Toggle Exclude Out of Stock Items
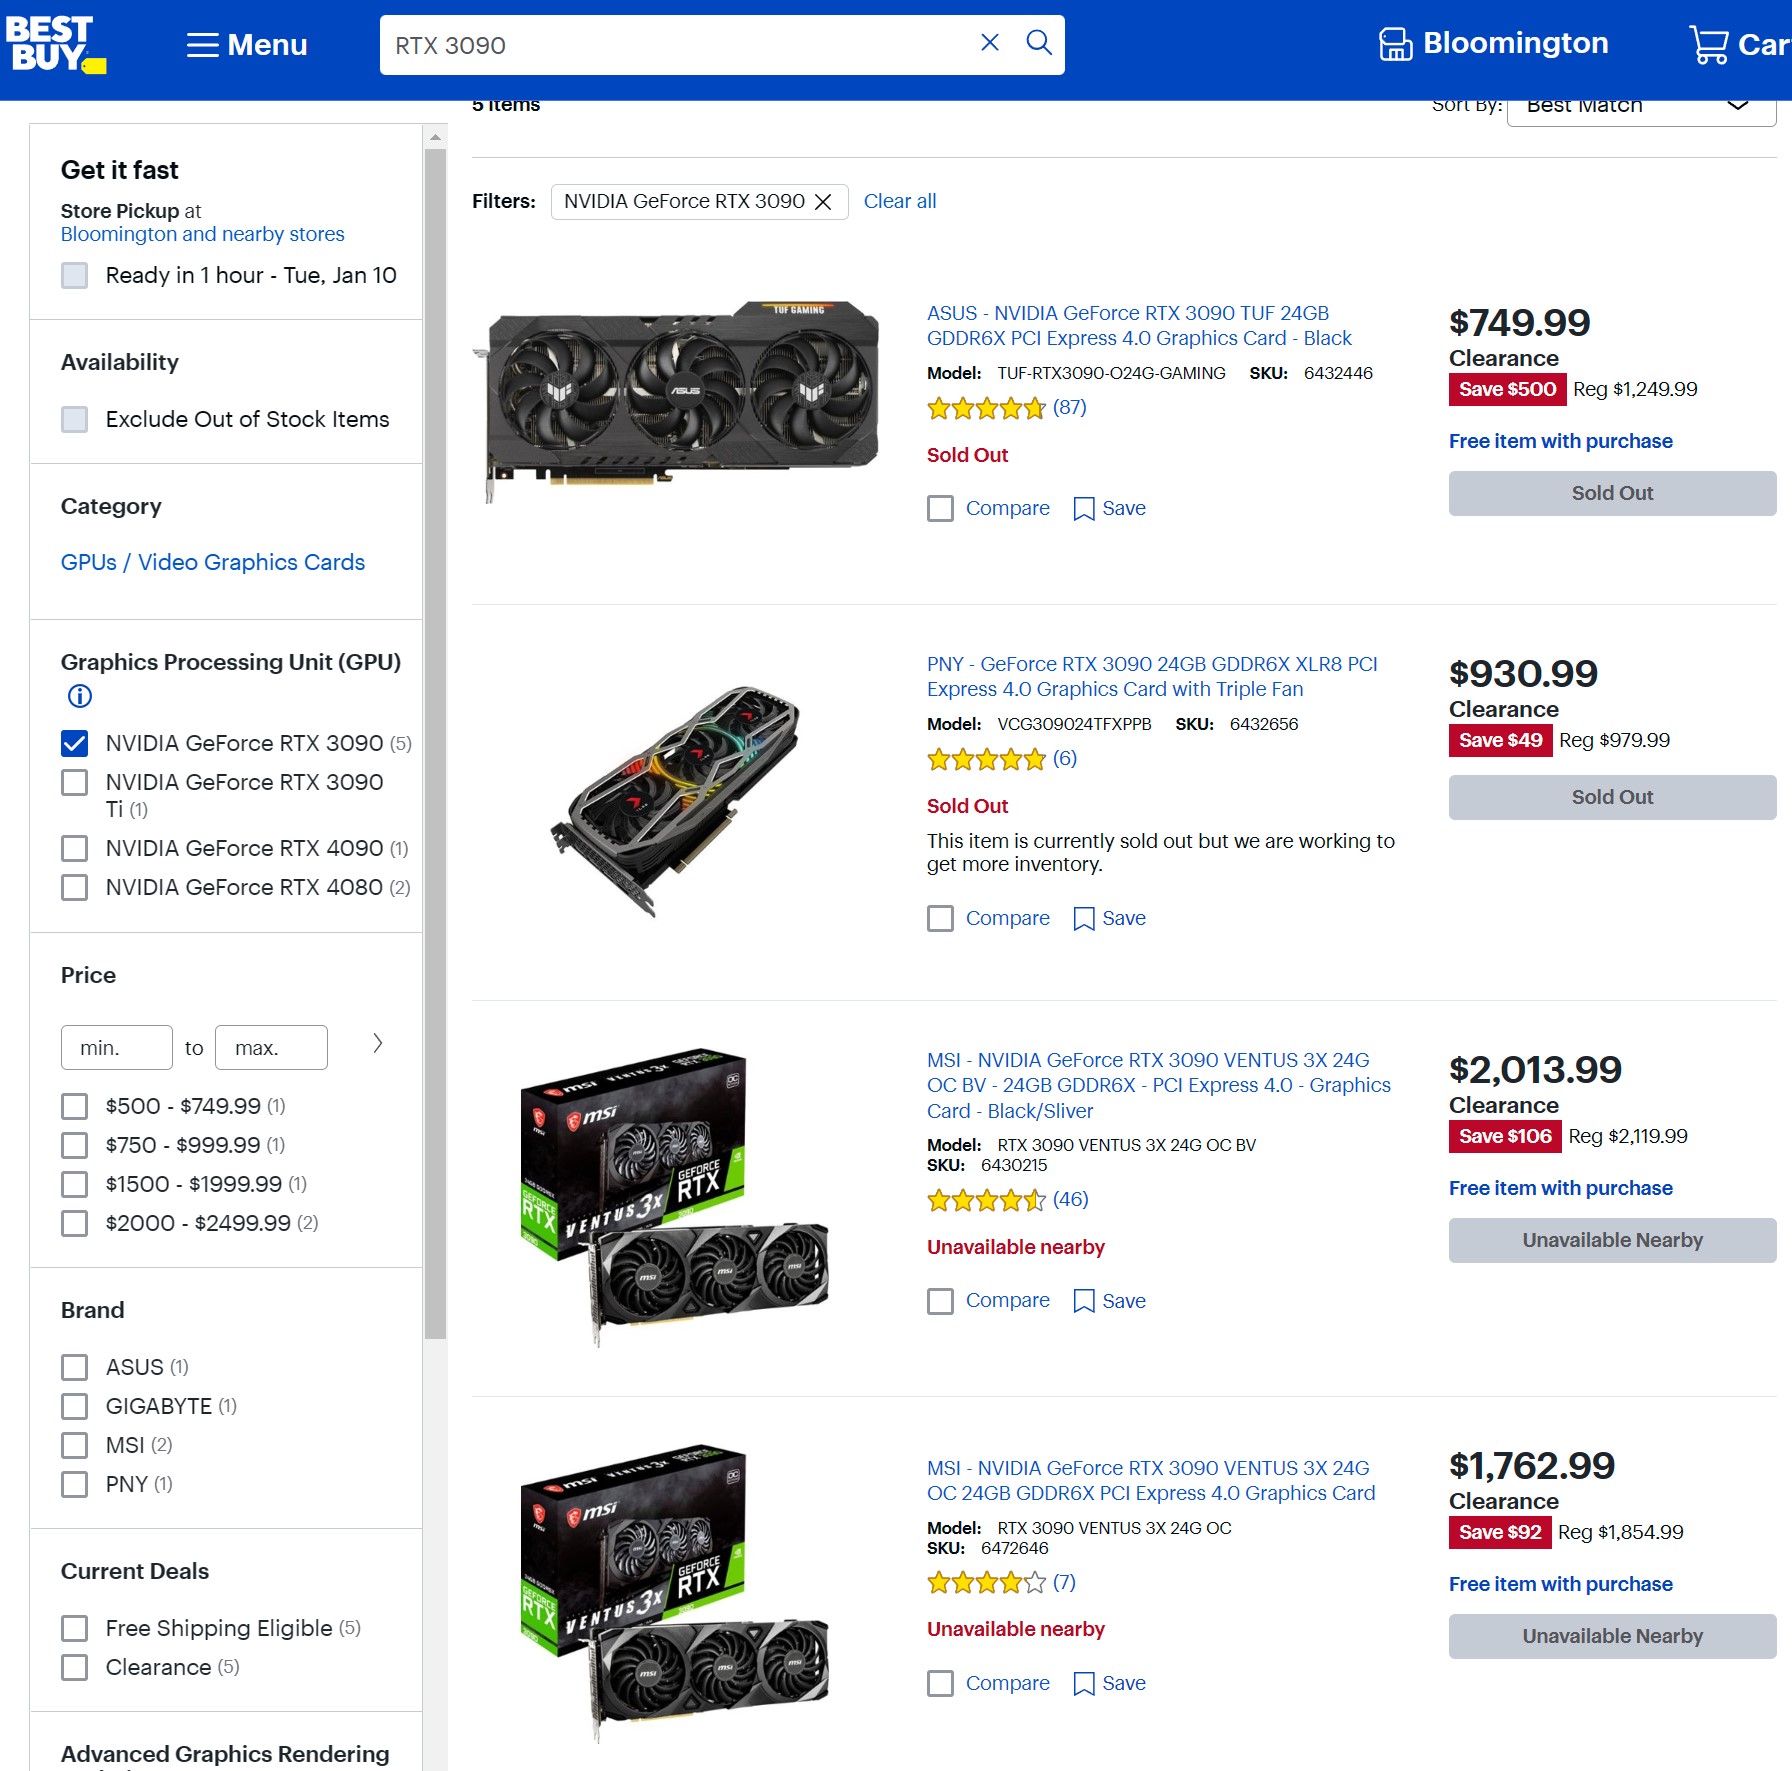Viewport: 1792px width, 1771px height. (x=75, y=419)
